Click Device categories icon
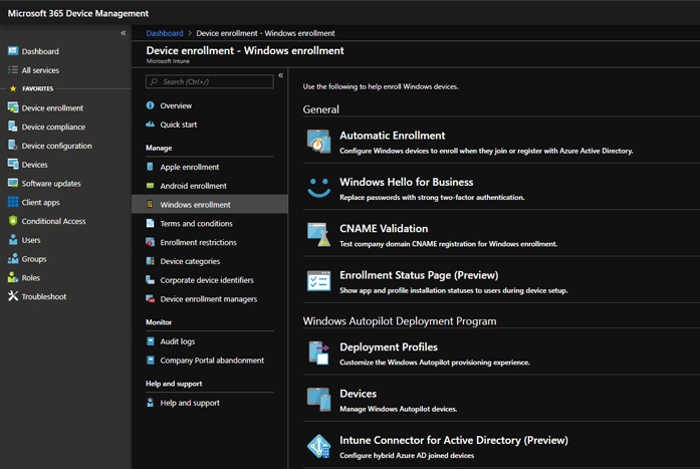This screenshot has width=700, height=469. [150, 261]
